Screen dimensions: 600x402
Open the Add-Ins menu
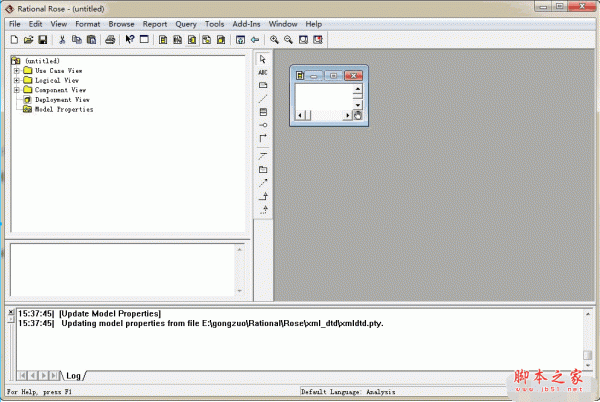tap(246, 24)
